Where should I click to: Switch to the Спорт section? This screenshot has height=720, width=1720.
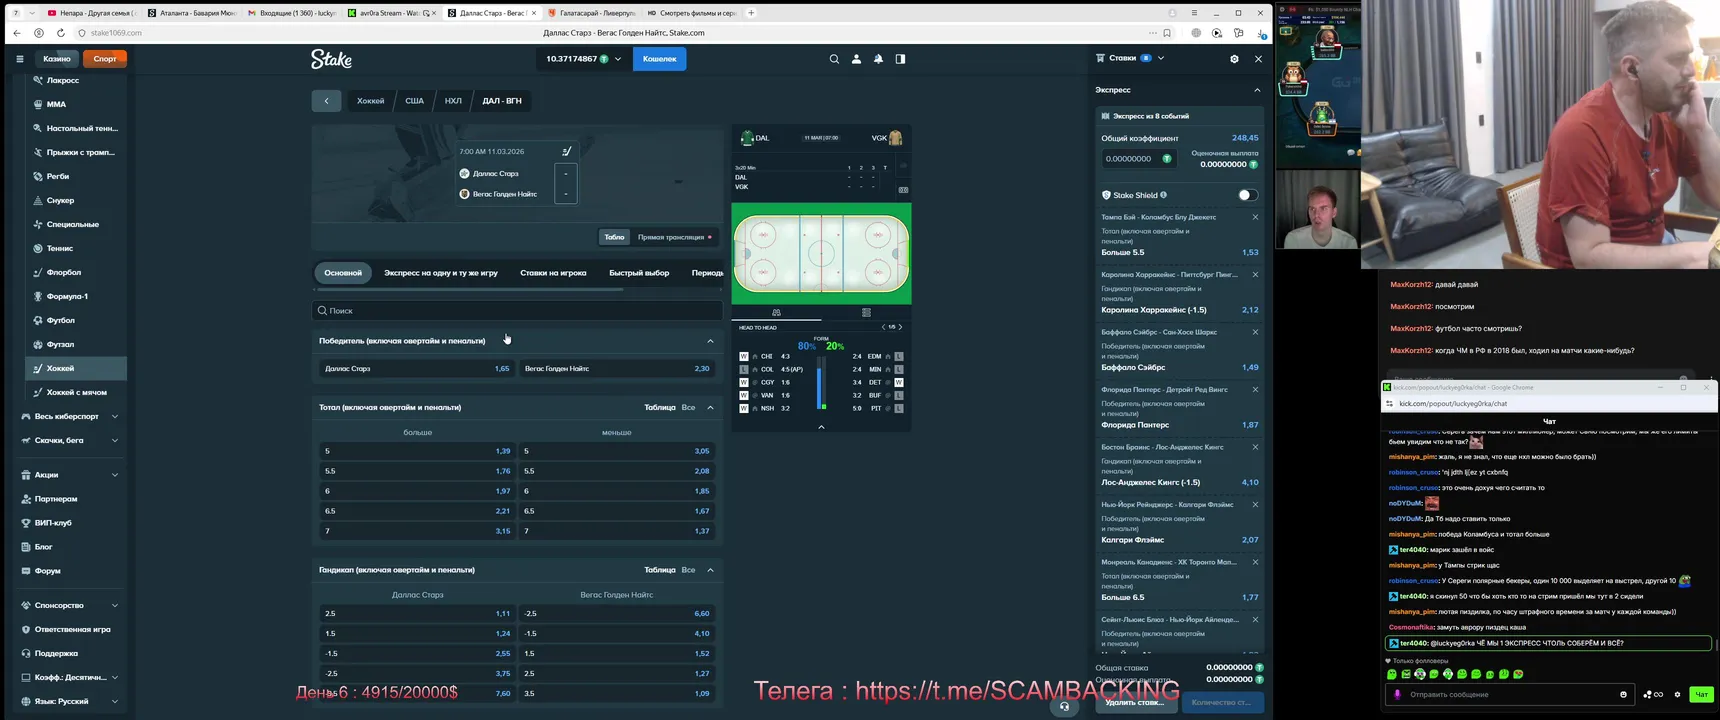tap(105, 59)
